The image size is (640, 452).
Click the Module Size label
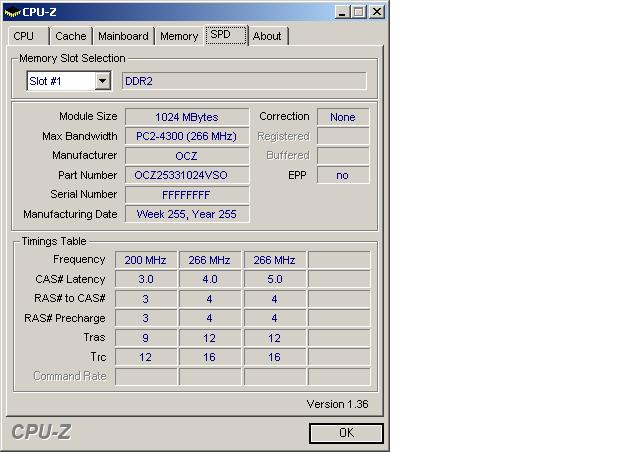[88, 116]
